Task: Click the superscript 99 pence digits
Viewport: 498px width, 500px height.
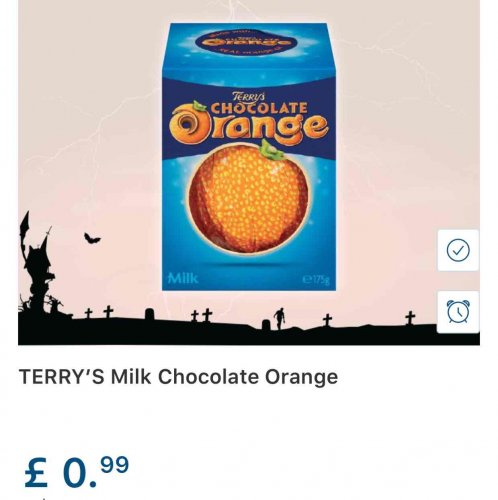Action: (x=114, y=465)
